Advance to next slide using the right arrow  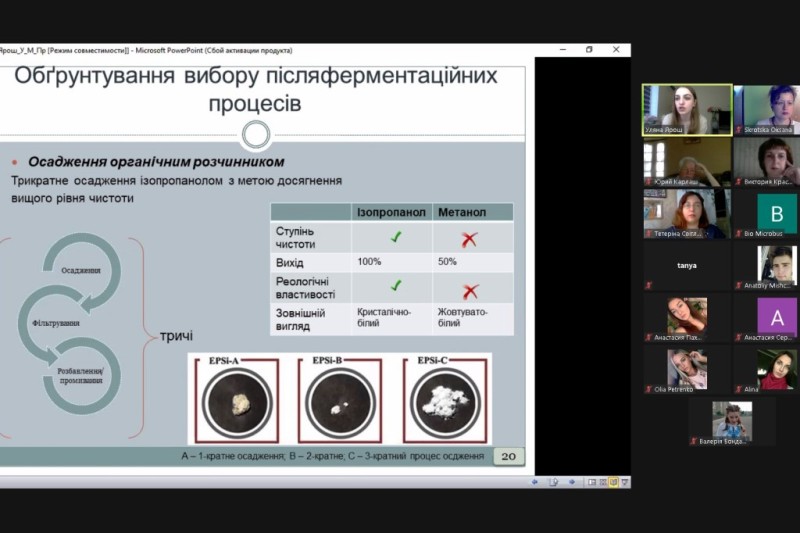[572, 482]
